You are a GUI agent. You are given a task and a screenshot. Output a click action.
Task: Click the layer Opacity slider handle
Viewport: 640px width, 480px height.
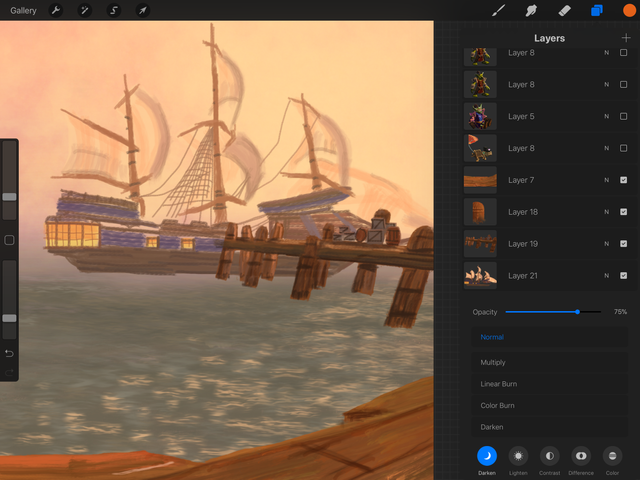tap(577, 312)
